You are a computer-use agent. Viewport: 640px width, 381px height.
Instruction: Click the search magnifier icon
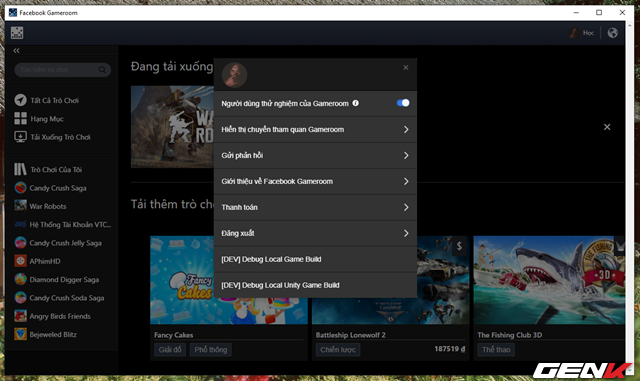(x=102, y=70)
